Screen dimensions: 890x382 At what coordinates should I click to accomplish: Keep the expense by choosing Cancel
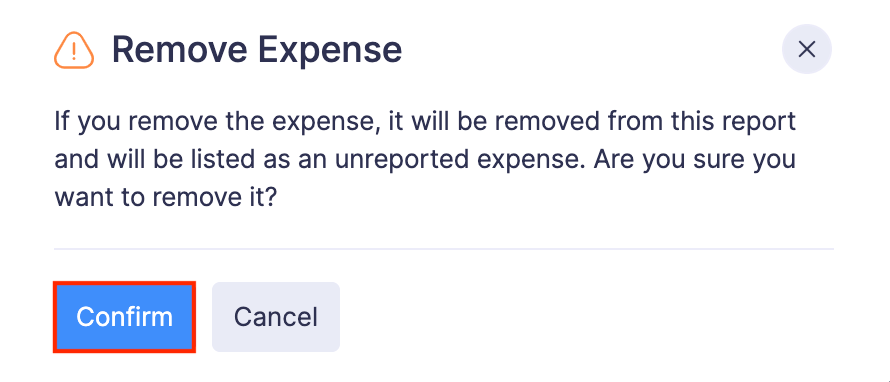276,317
